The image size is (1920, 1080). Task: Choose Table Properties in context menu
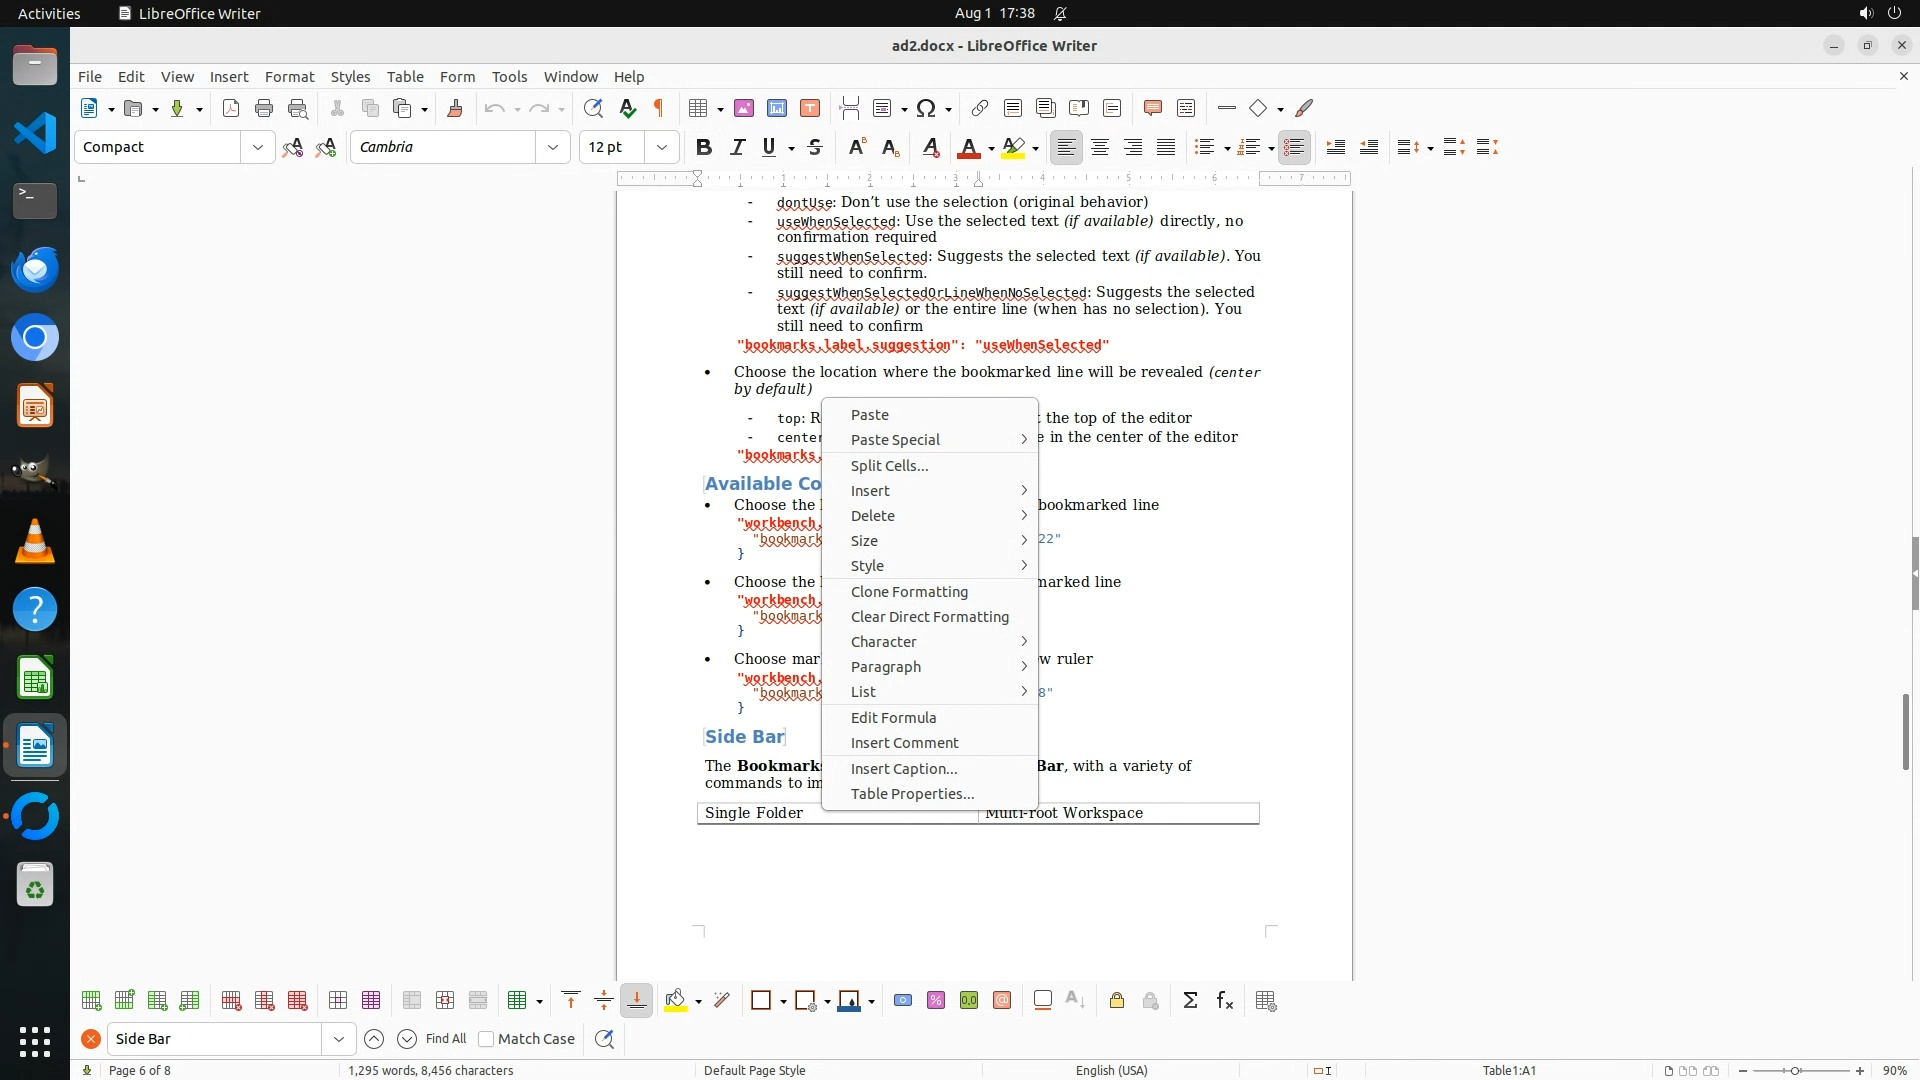point(912,794)
